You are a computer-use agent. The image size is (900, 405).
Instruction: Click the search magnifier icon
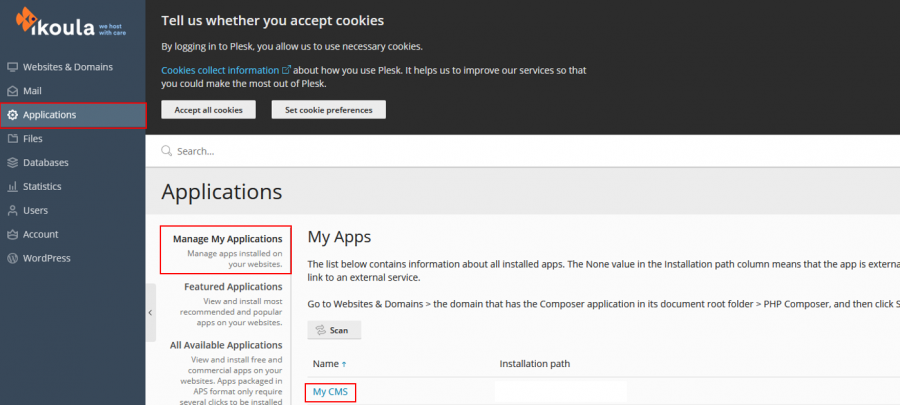coord(167,151)
